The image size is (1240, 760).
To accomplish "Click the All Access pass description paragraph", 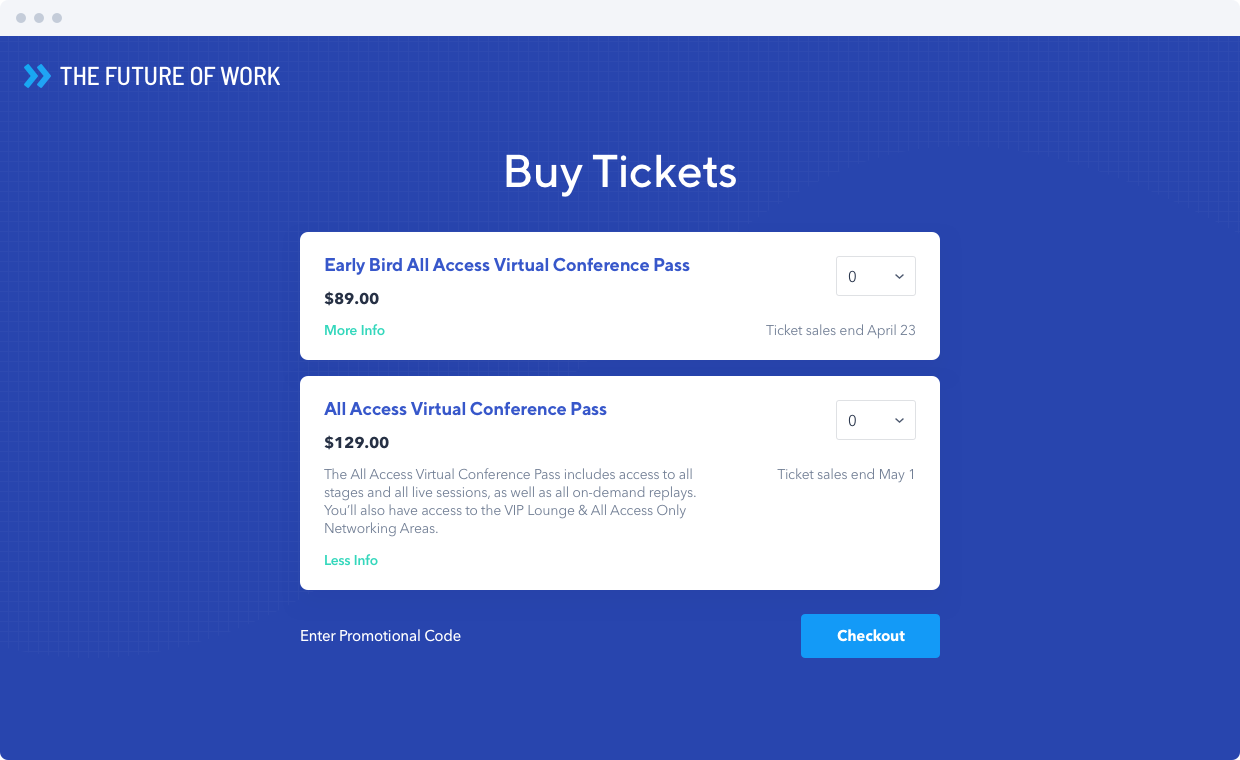I will (509, 501).
